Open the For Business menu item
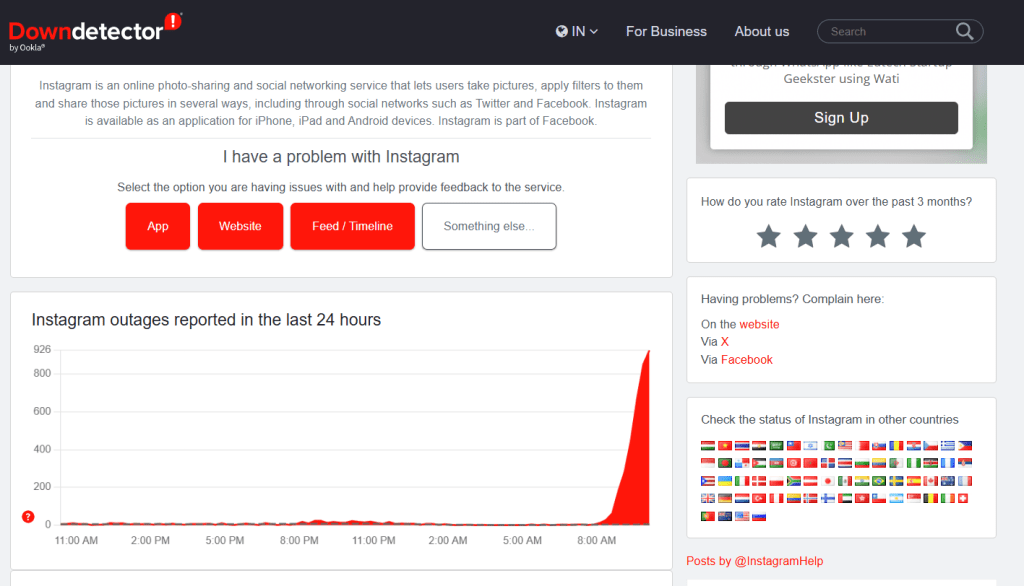The height and width of the screenshot is (586, 1024). (x=666, y=31)
